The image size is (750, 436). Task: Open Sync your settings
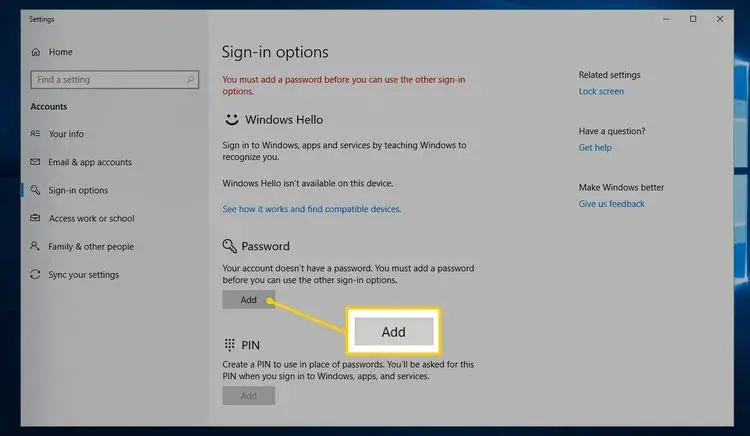coord(83,275)
